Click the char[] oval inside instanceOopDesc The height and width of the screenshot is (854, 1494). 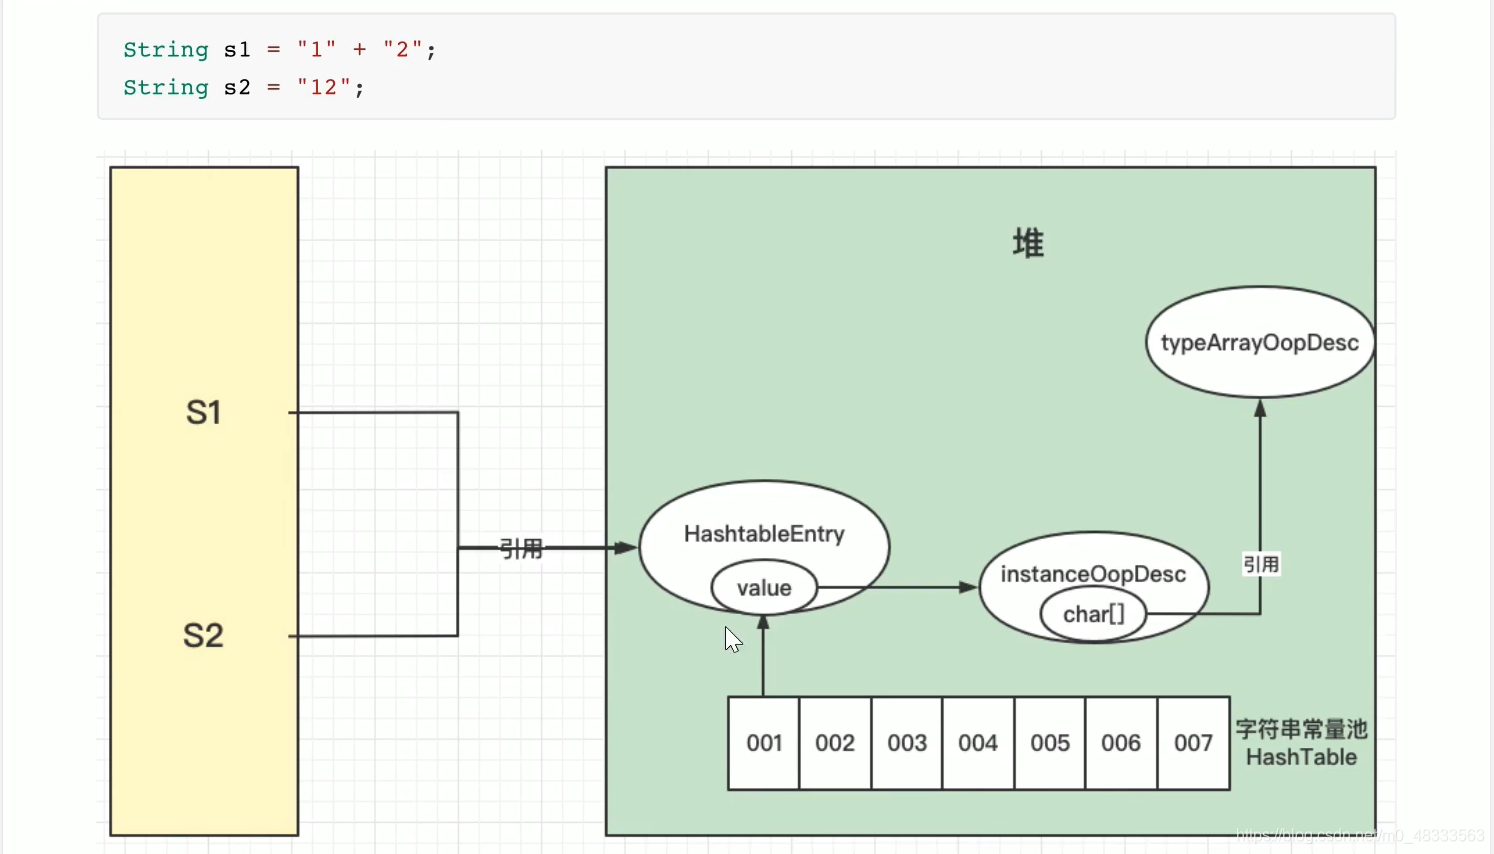(x=1093, y=614)
